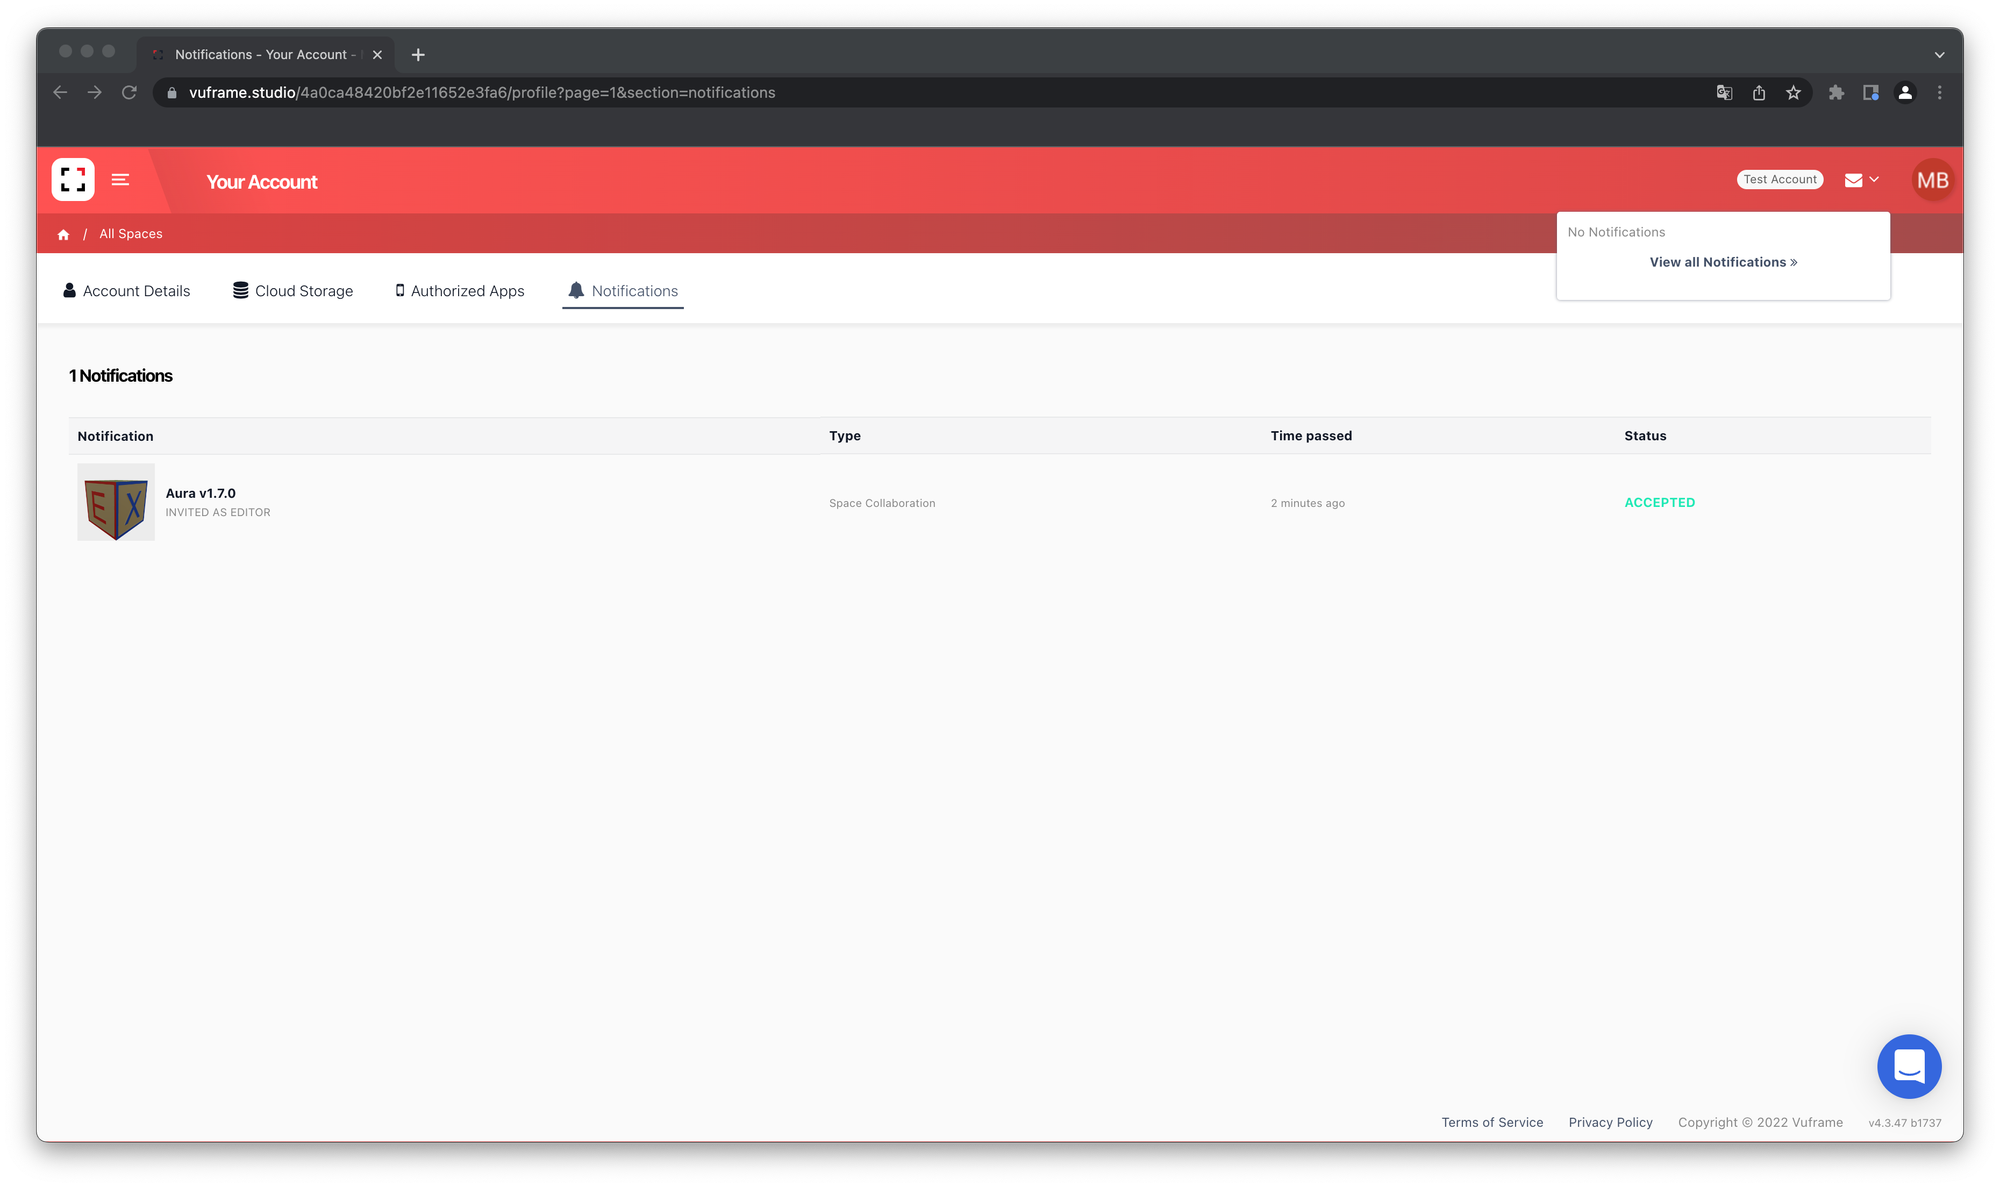Open Terms of Service link

click(1492, 1122)
